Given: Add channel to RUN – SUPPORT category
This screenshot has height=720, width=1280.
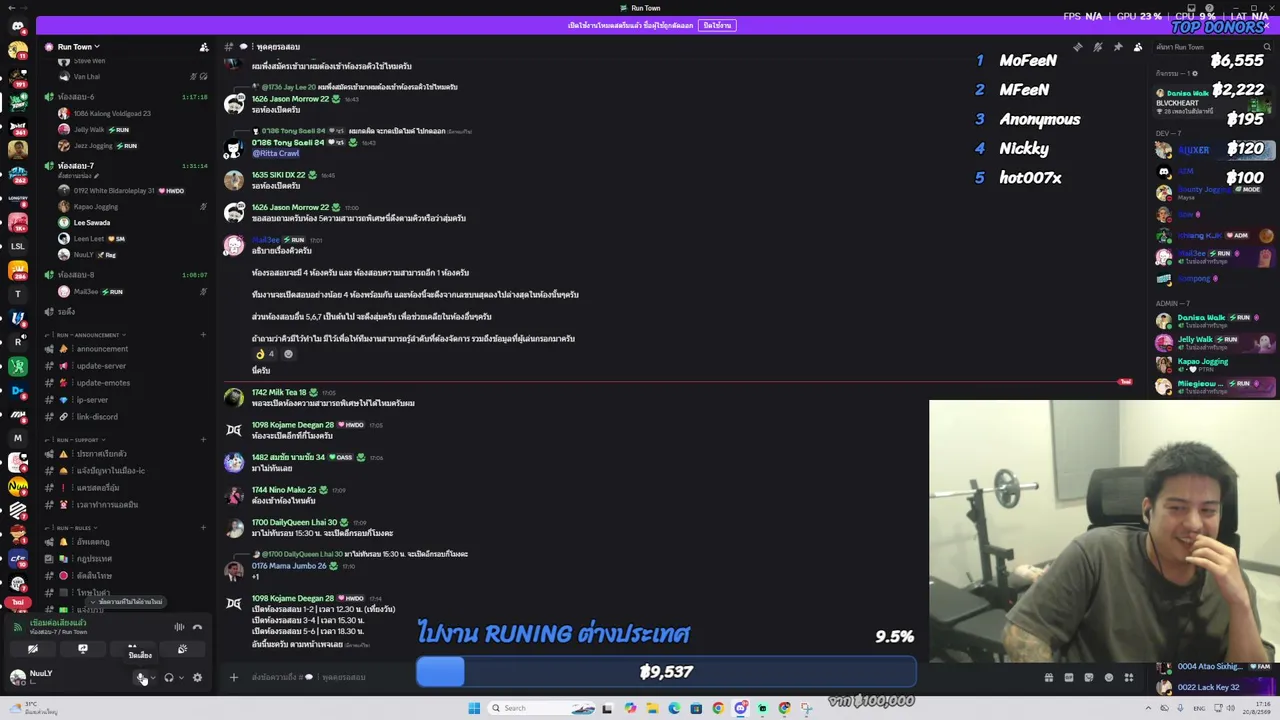Looking at the screenshot, I should click(x=203, y=440).
